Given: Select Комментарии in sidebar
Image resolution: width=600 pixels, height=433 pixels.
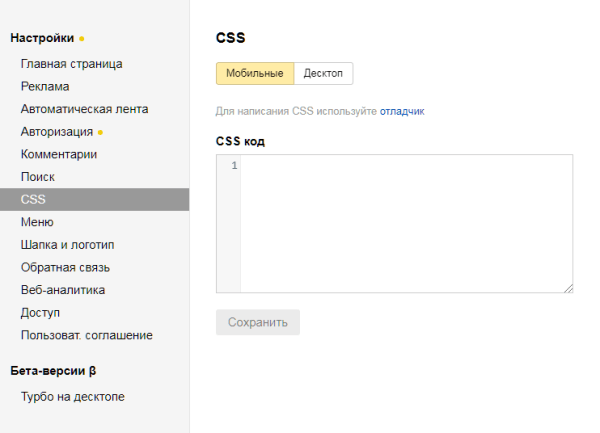Looking at the screenshot, I should [x=59, y=154].
